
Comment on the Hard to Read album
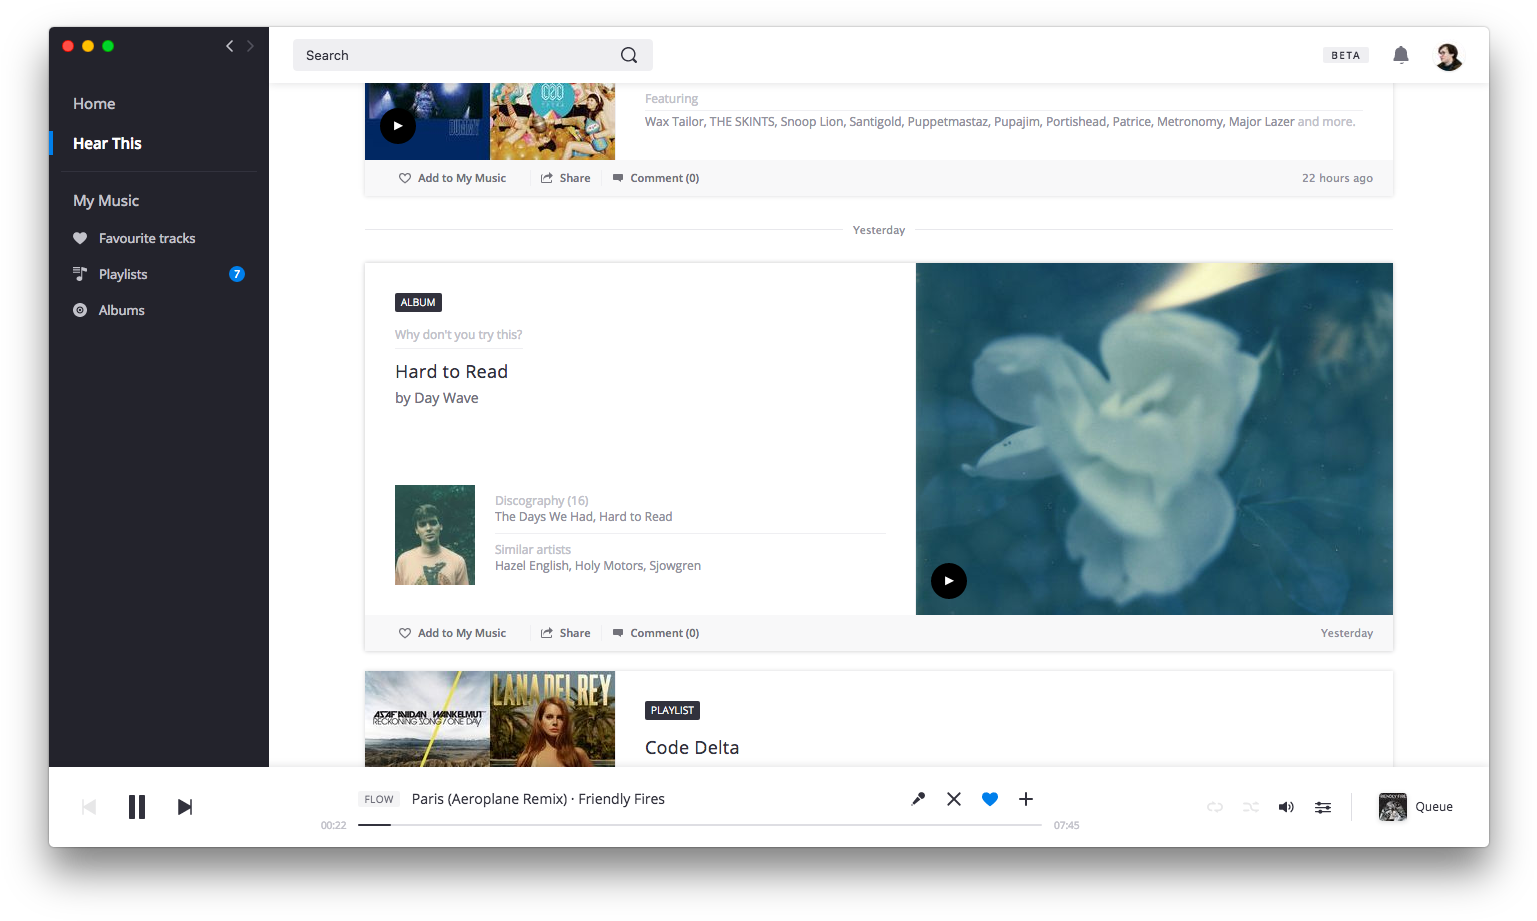tap(656, 633)
